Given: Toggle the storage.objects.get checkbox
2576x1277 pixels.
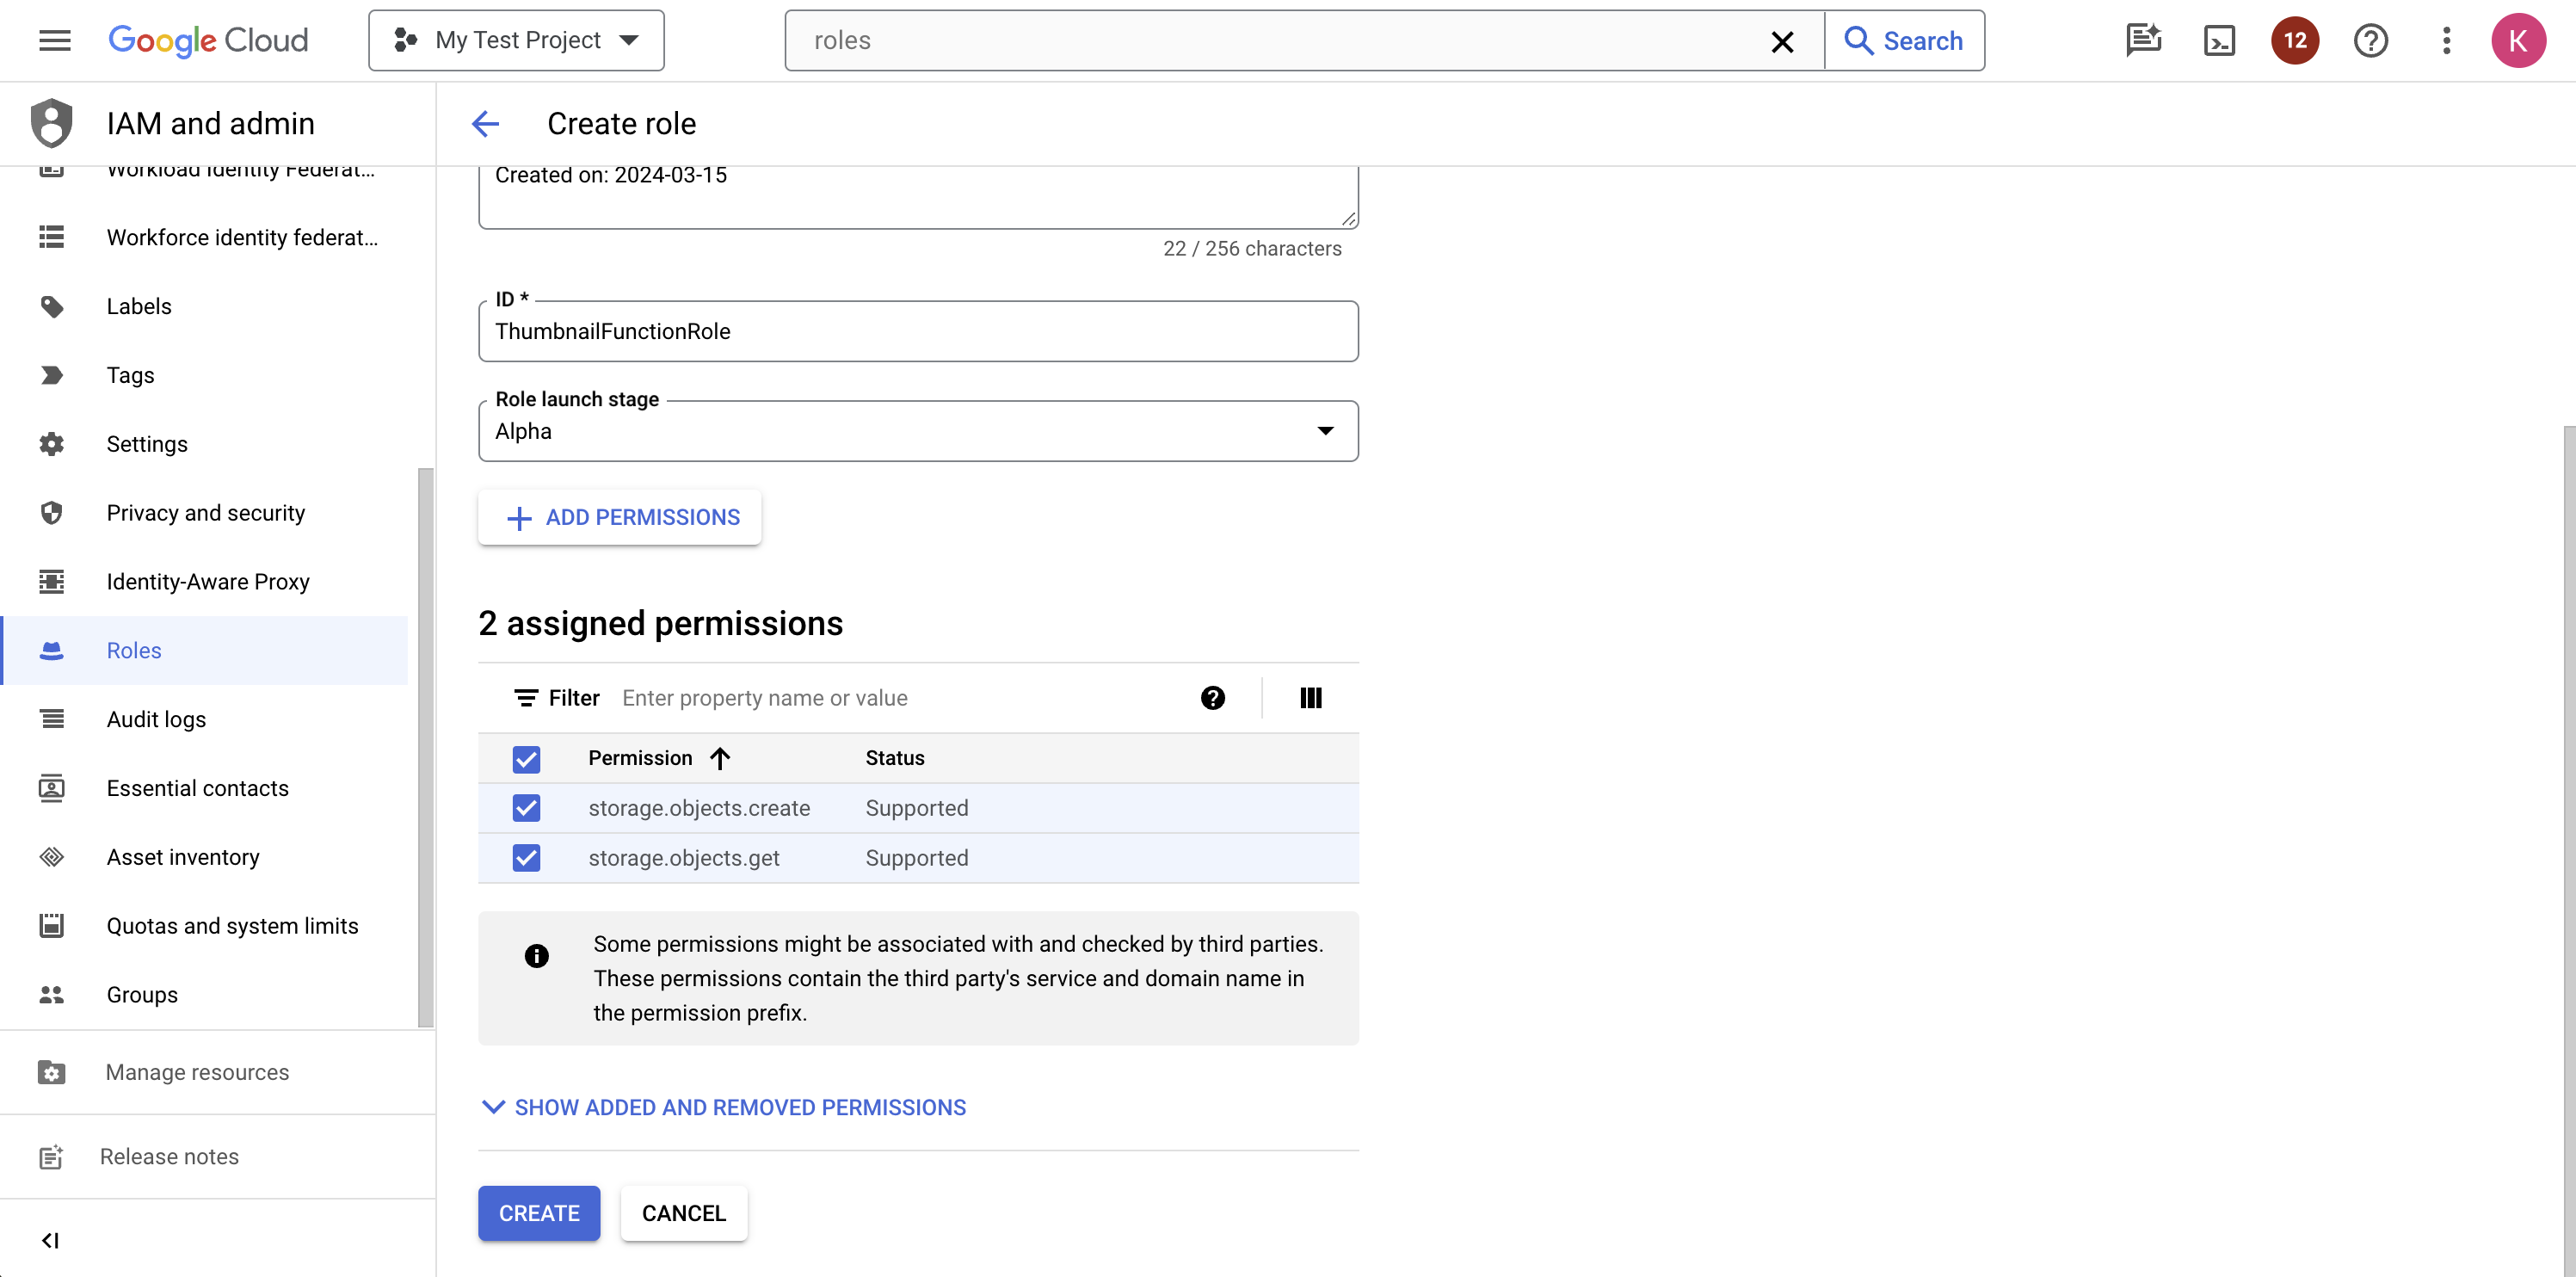Looking at the screenshot, I should tap(526, 858).
